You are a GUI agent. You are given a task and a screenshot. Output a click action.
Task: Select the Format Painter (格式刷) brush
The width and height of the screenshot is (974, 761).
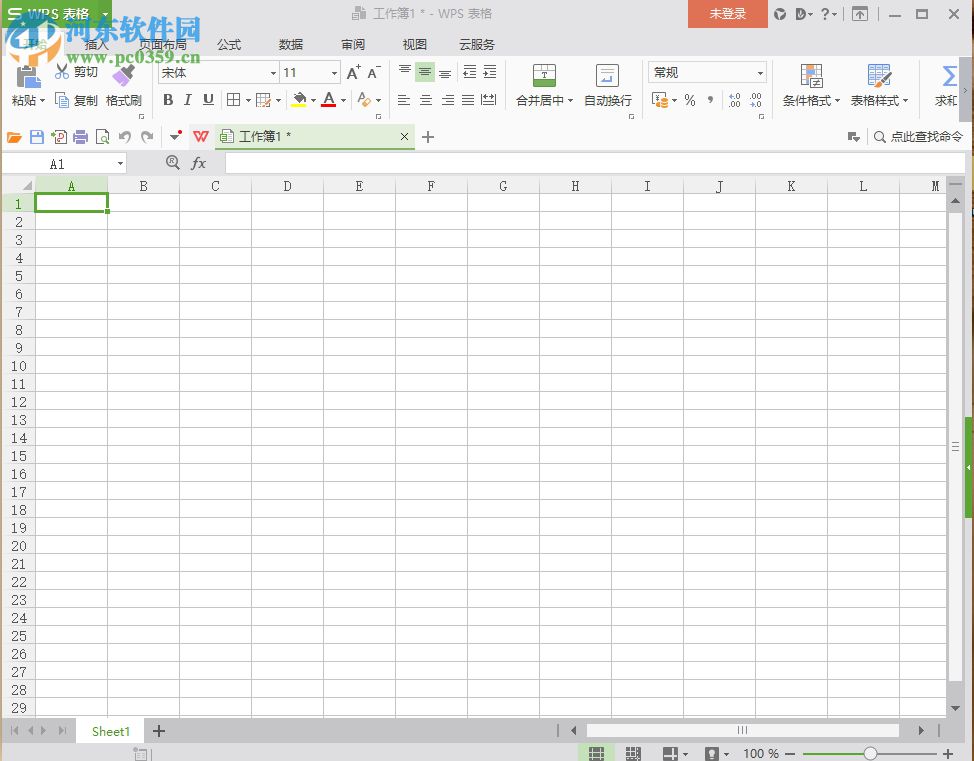click(123, 75)
